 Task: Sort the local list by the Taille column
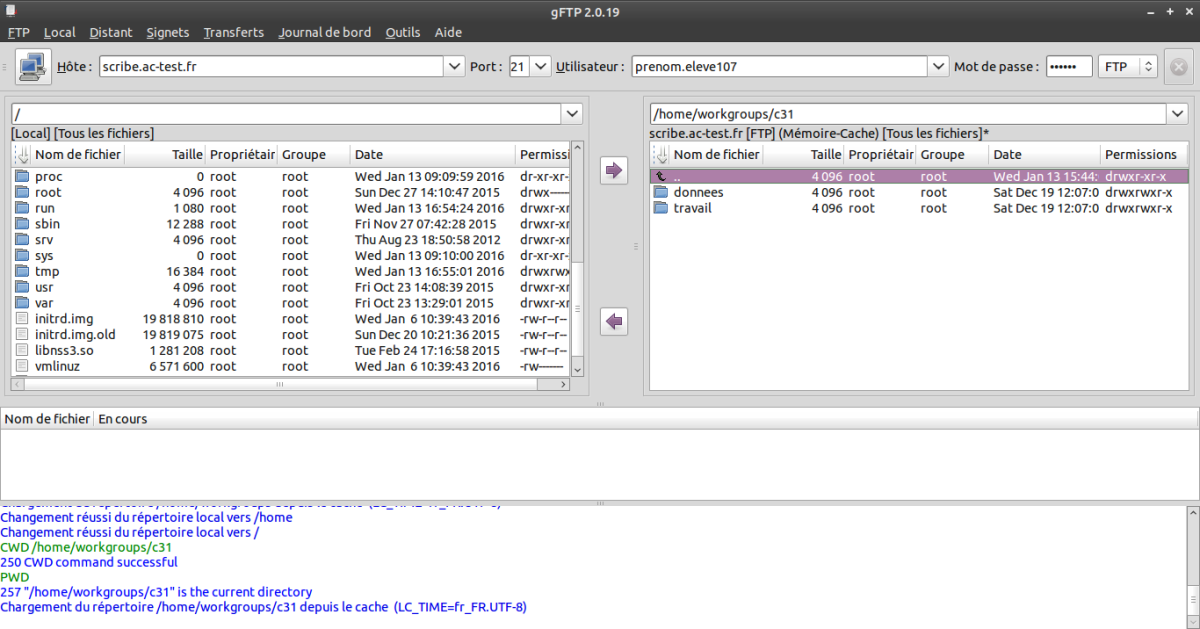(165, 155)
